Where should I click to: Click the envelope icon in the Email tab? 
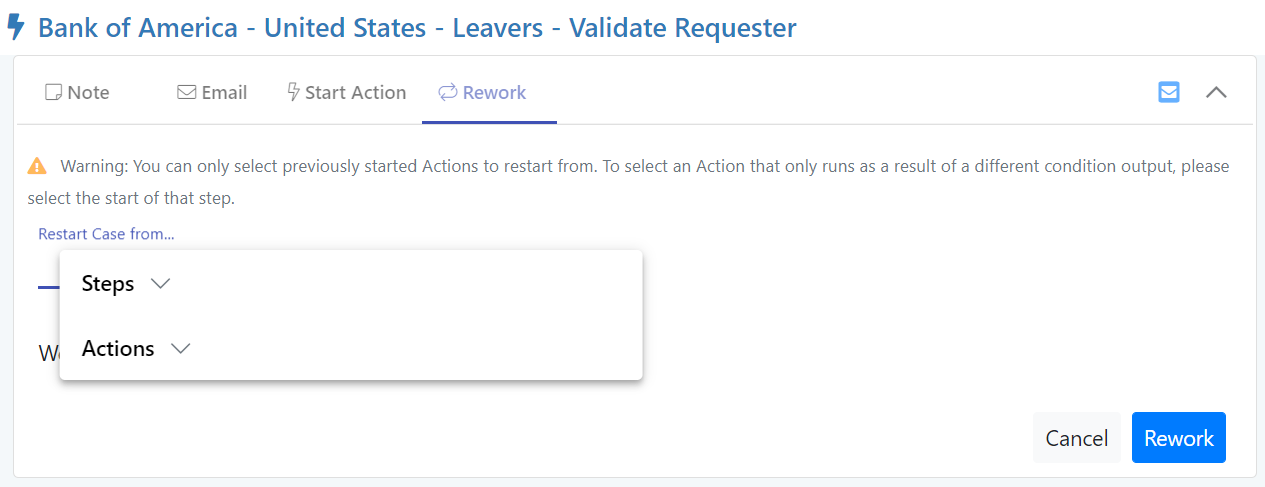click(186, 93)
